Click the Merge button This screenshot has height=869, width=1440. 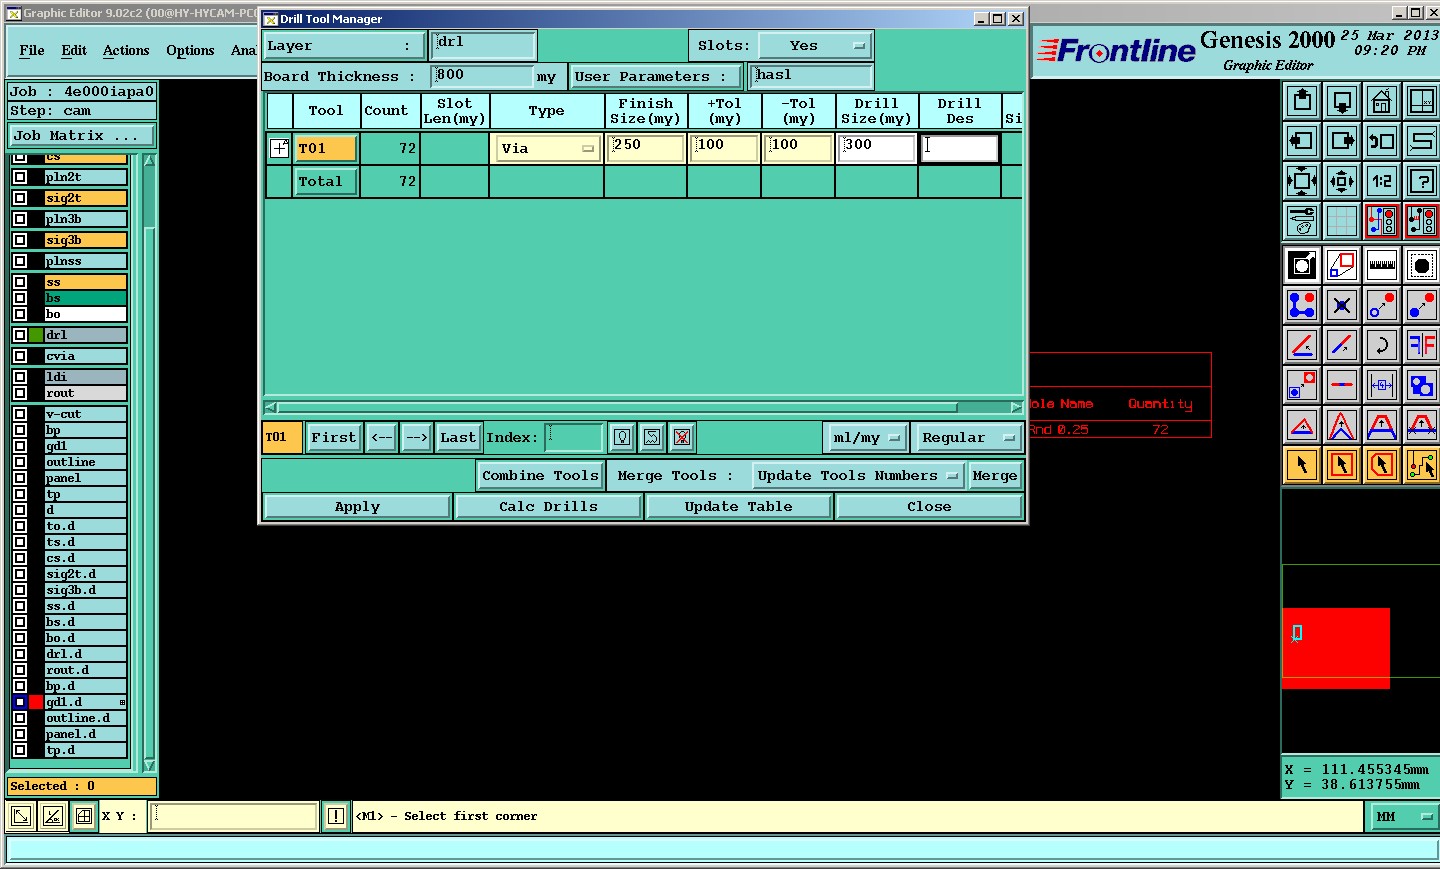coord(995,476)
